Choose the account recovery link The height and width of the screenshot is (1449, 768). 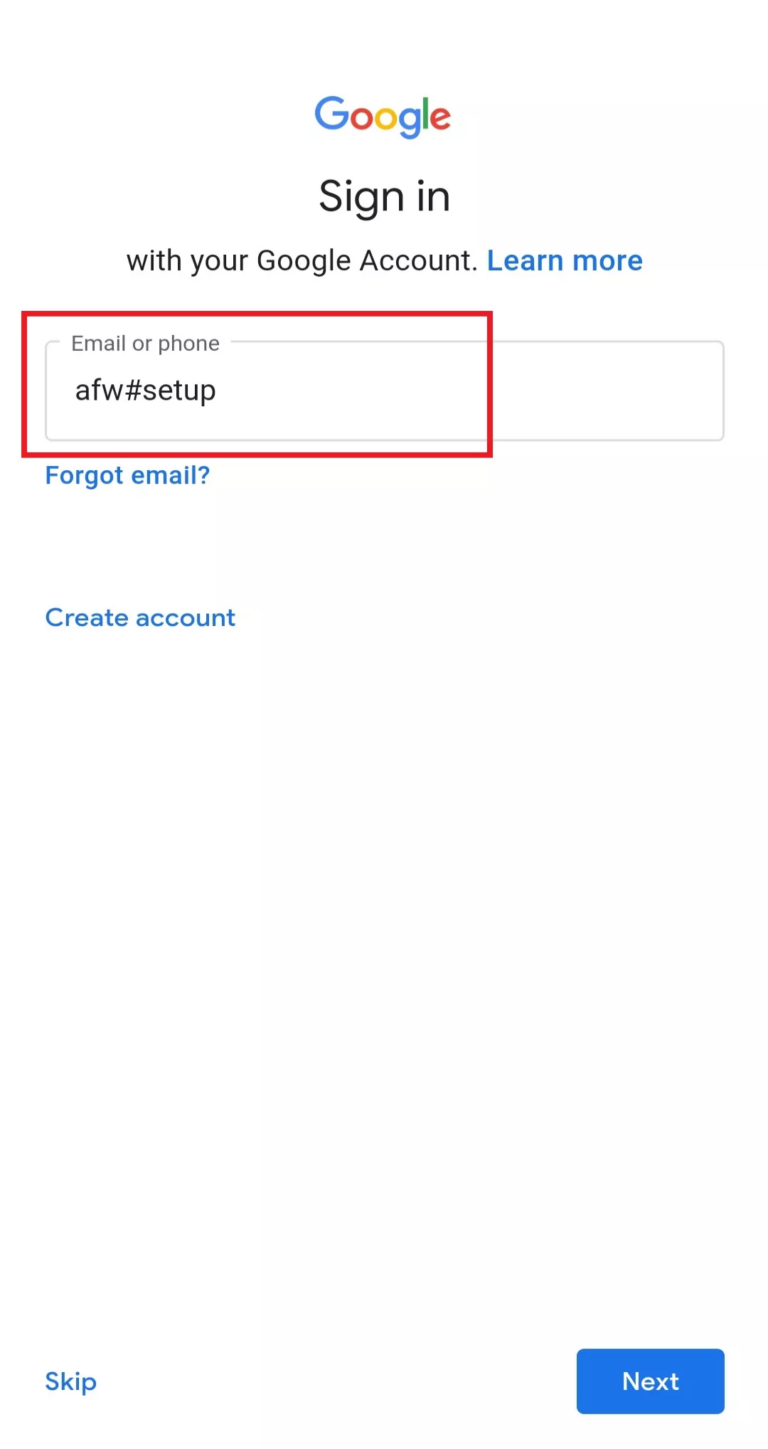pos(127,475)
